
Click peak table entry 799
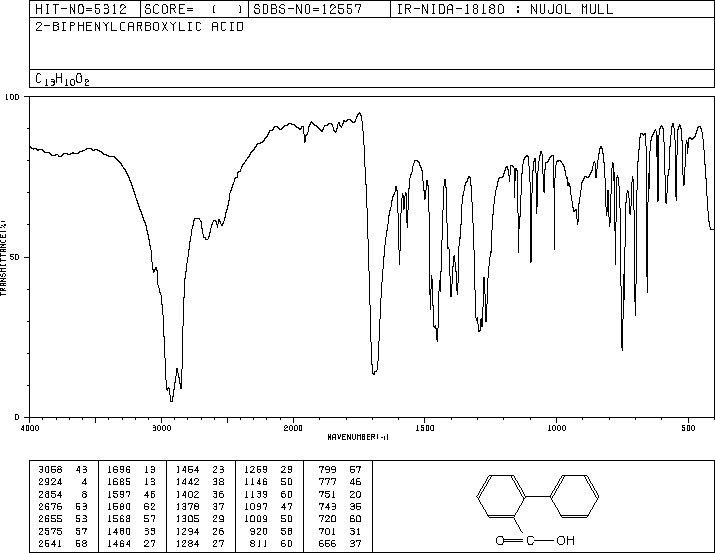point(327,470)
